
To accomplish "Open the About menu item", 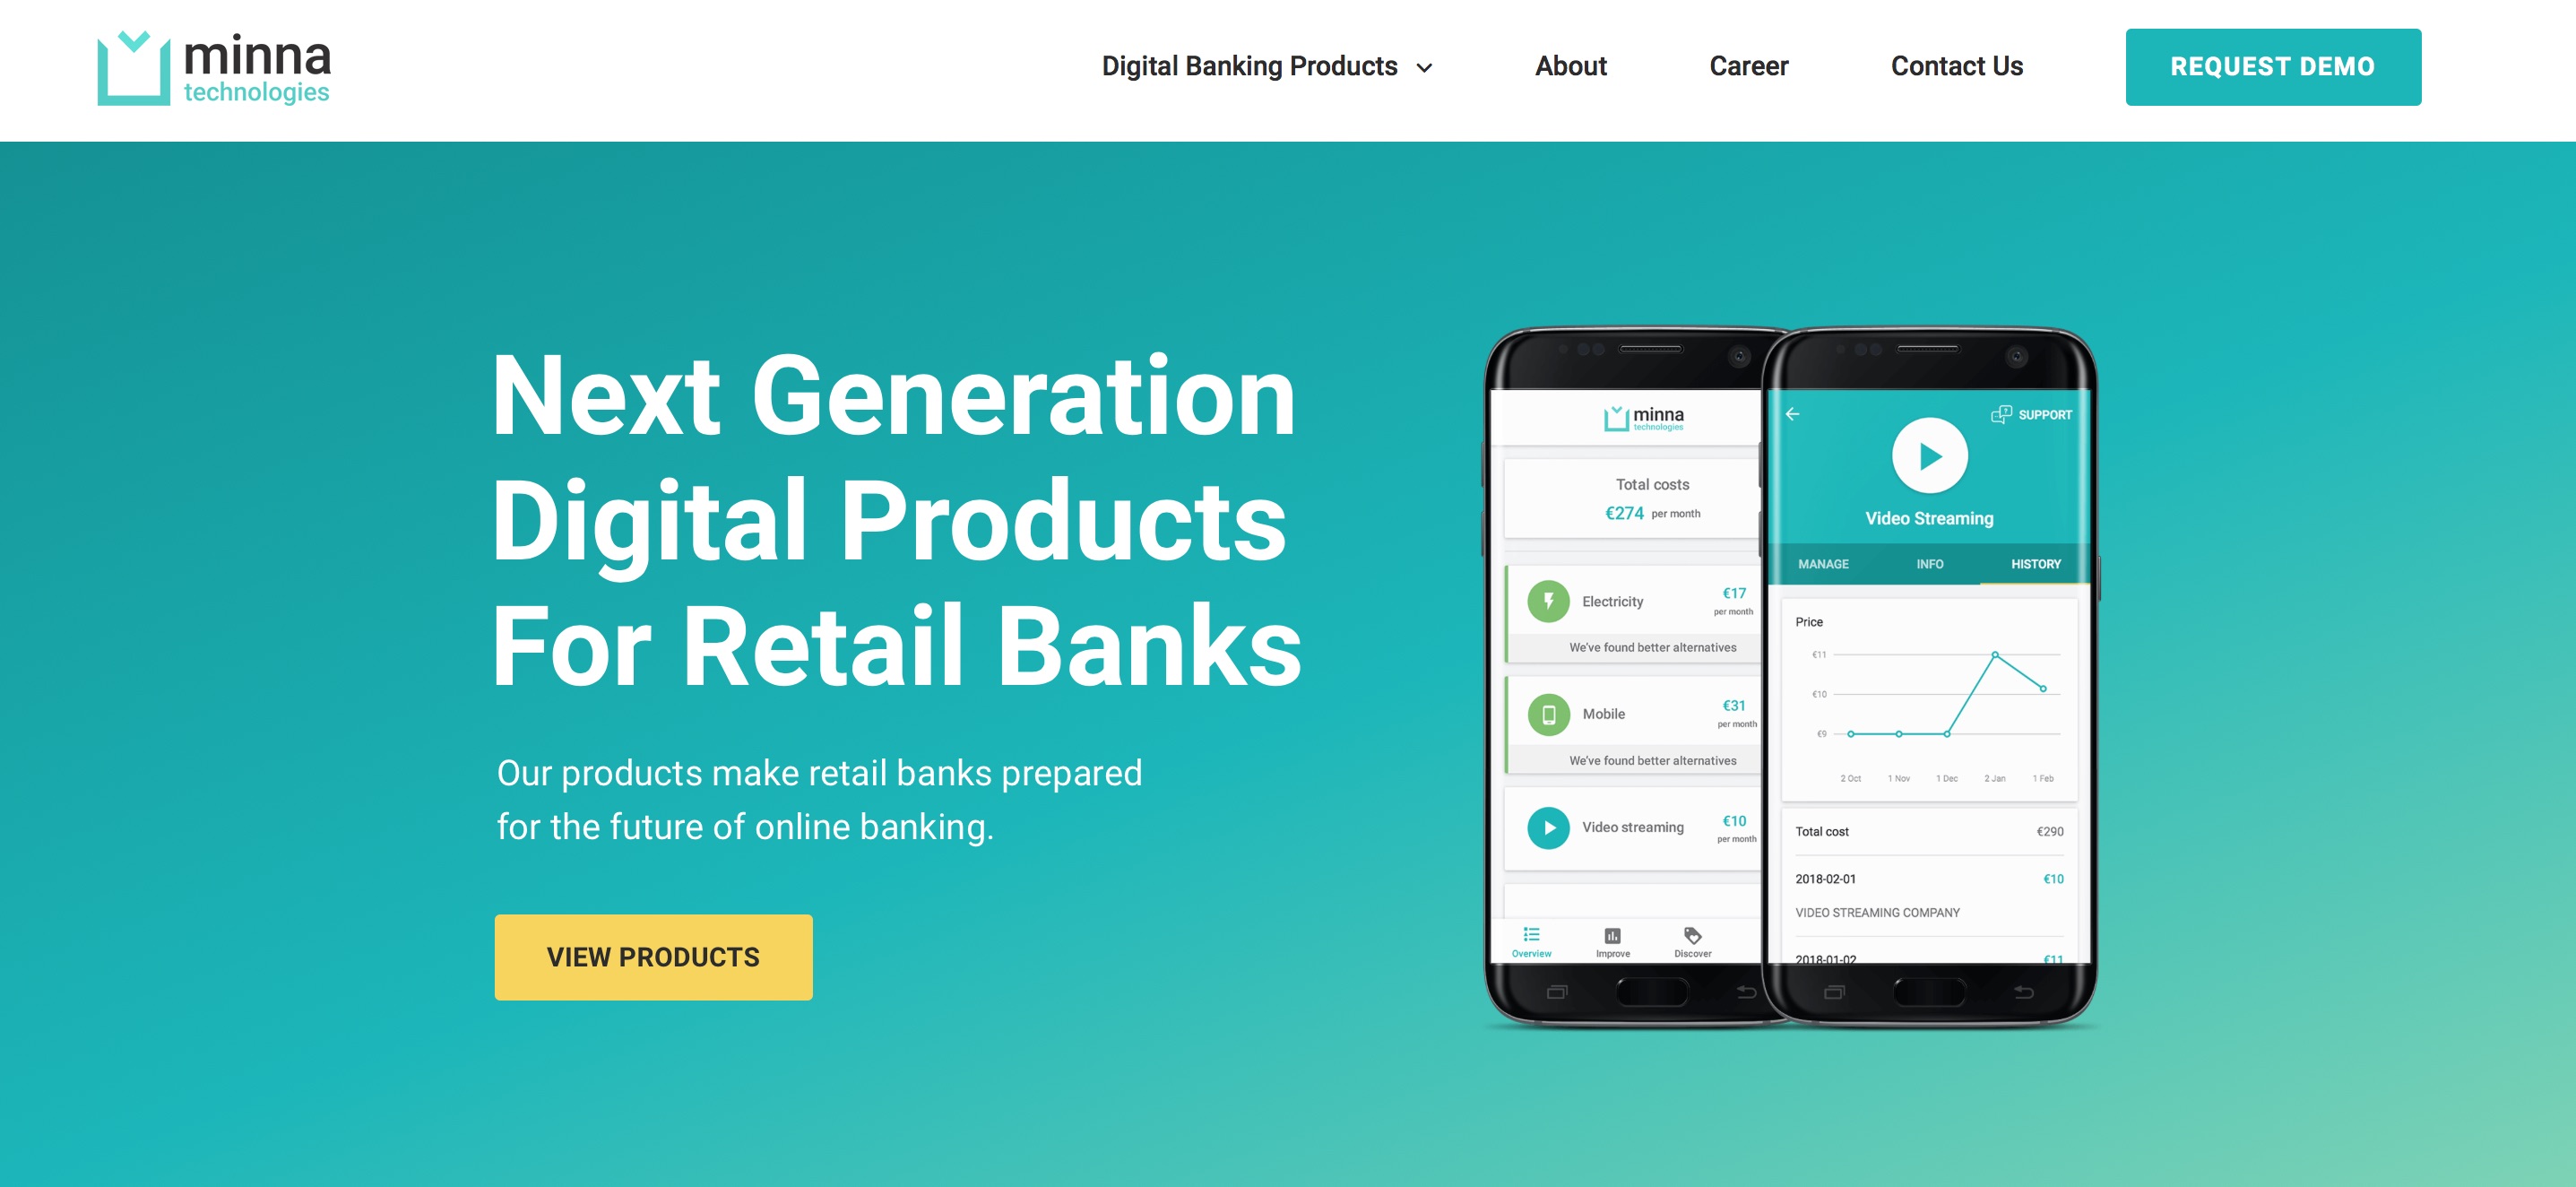I will point(1569,65).
